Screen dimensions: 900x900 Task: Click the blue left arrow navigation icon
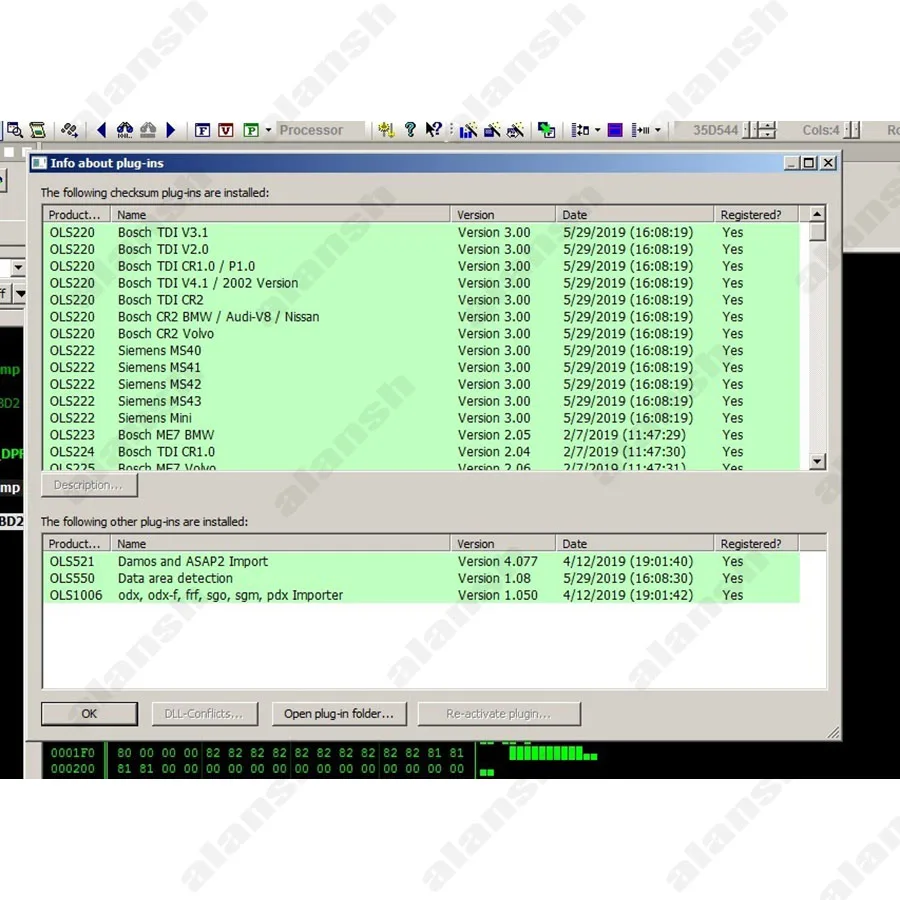click(102, 130)
